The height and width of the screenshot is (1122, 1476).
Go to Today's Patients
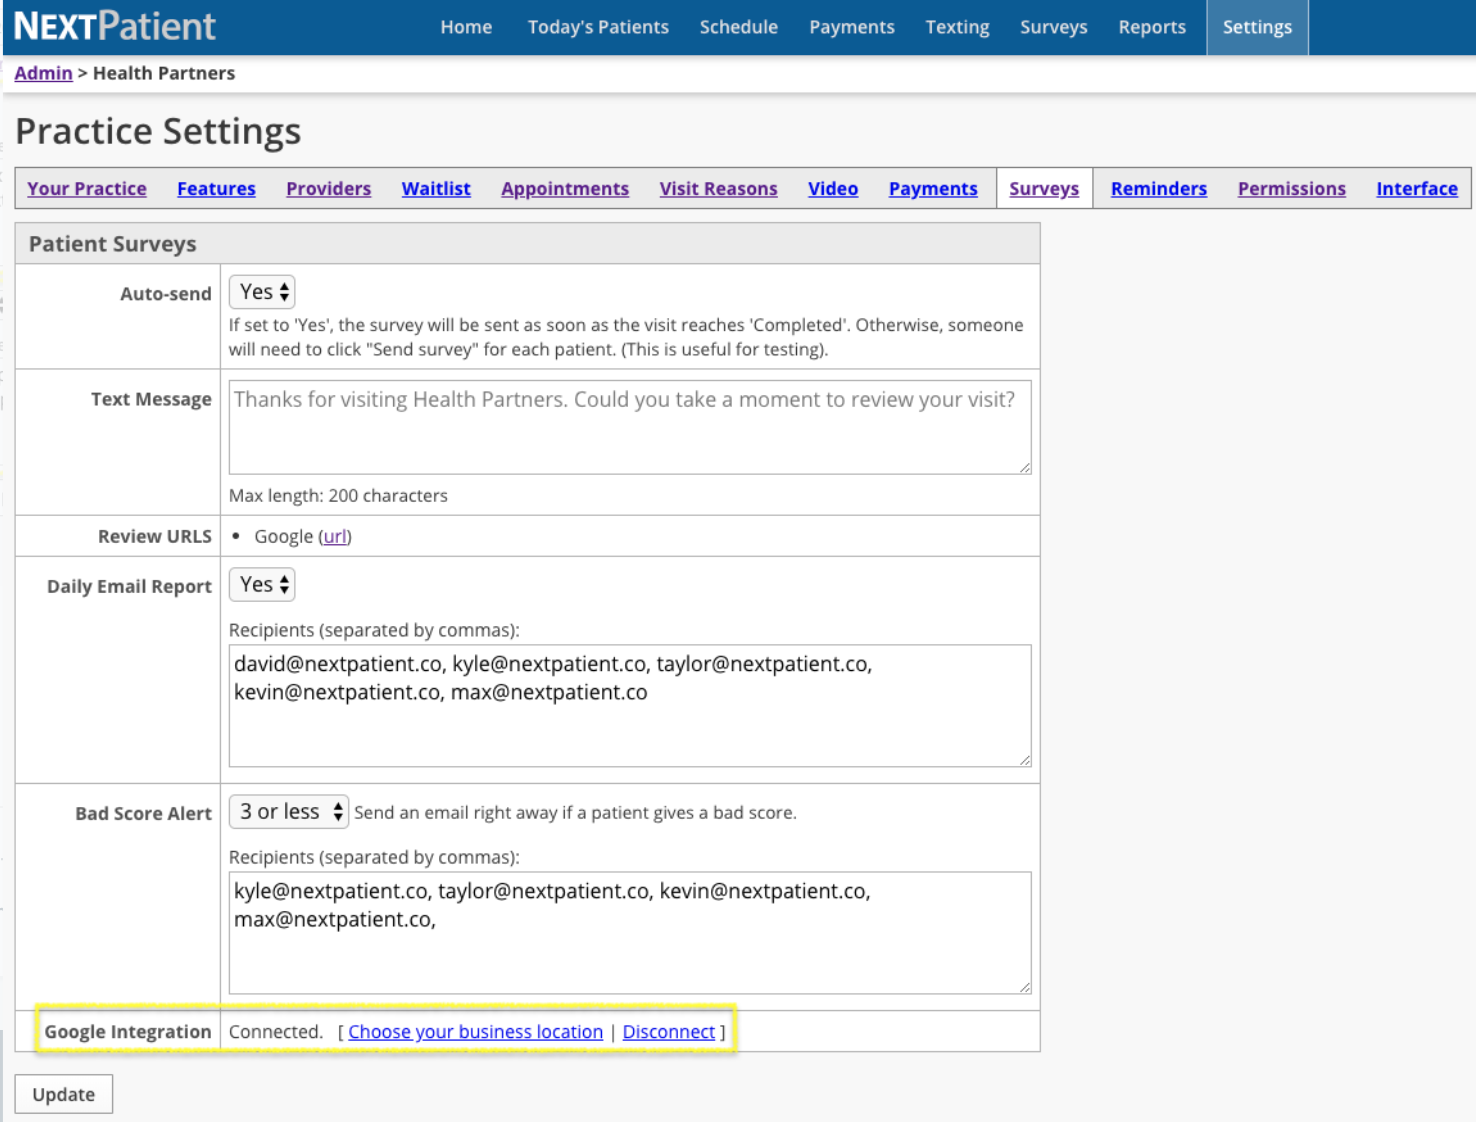coord(598,27)
